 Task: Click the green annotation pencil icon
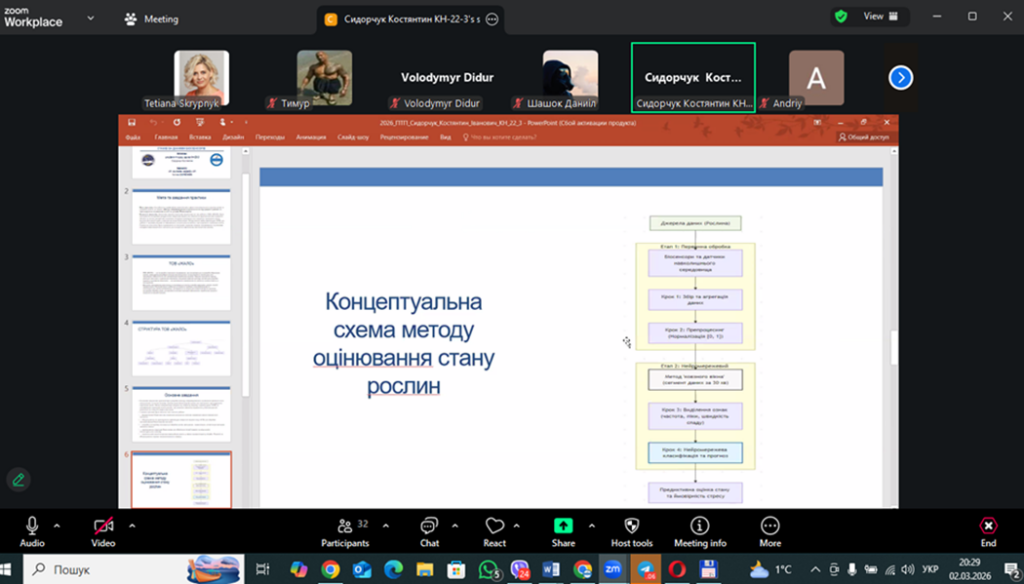(18, 479)
